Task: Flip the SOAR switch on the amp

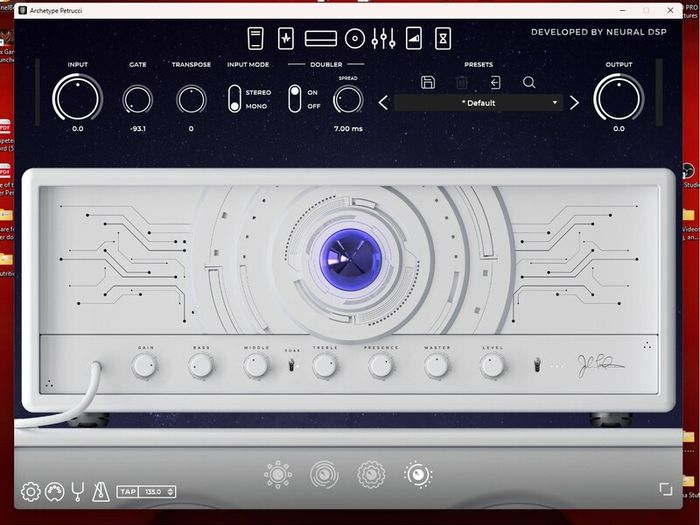Action: [292, 366]
